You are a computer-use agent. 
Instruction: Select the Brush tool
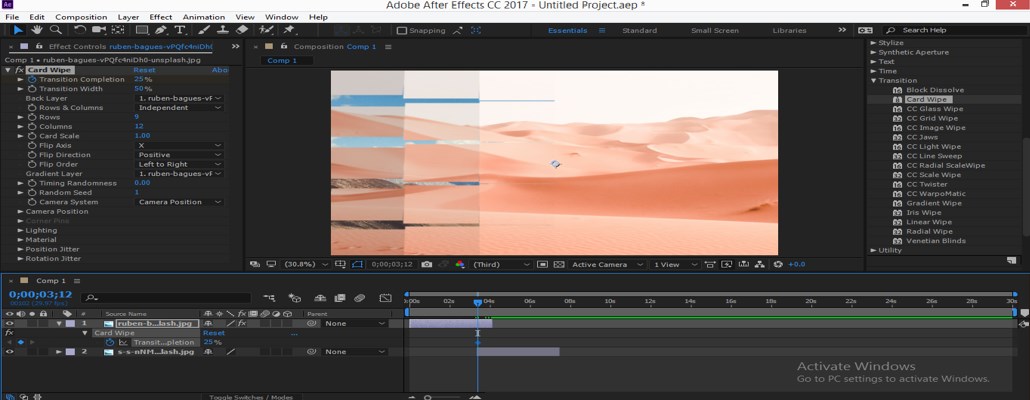204,30
